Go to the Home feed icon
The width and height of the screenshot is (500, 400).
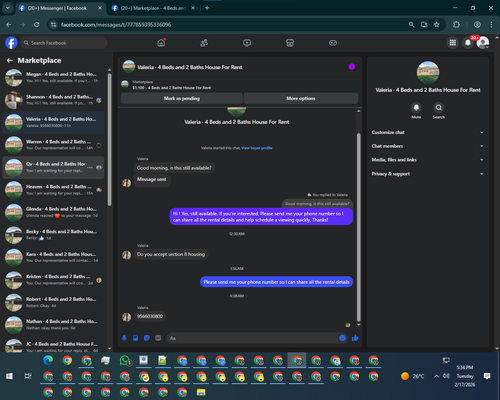(161, 43)
